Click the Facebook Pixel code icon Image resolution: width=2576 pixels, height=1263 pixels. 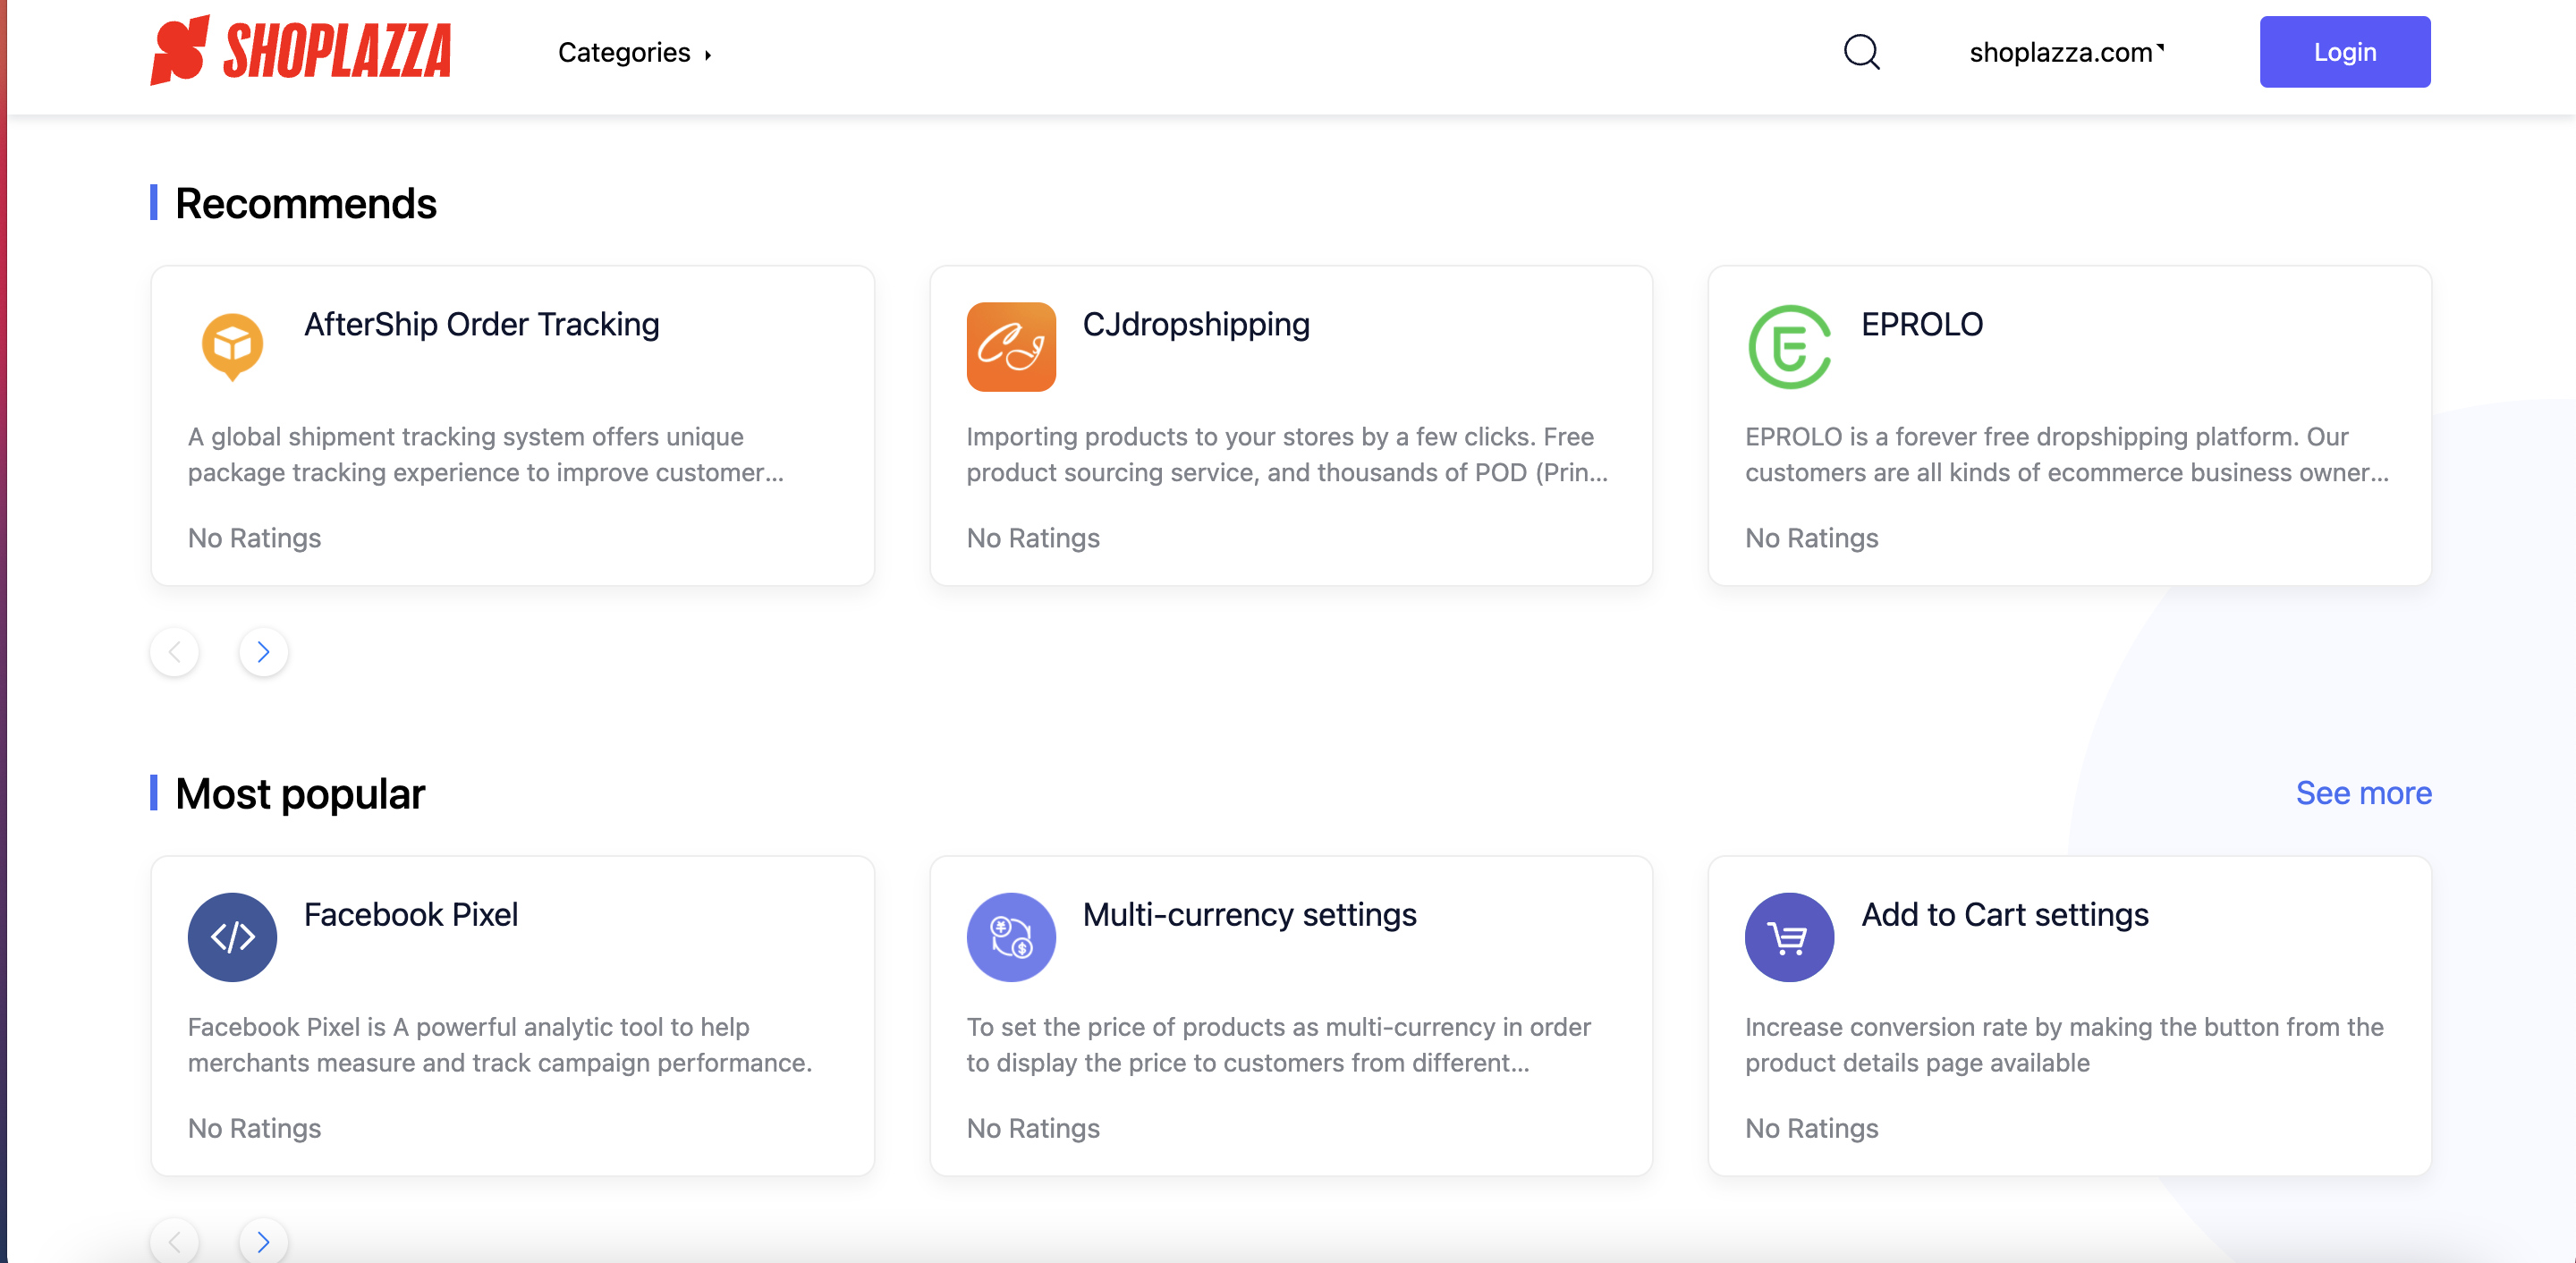point(232,937)
